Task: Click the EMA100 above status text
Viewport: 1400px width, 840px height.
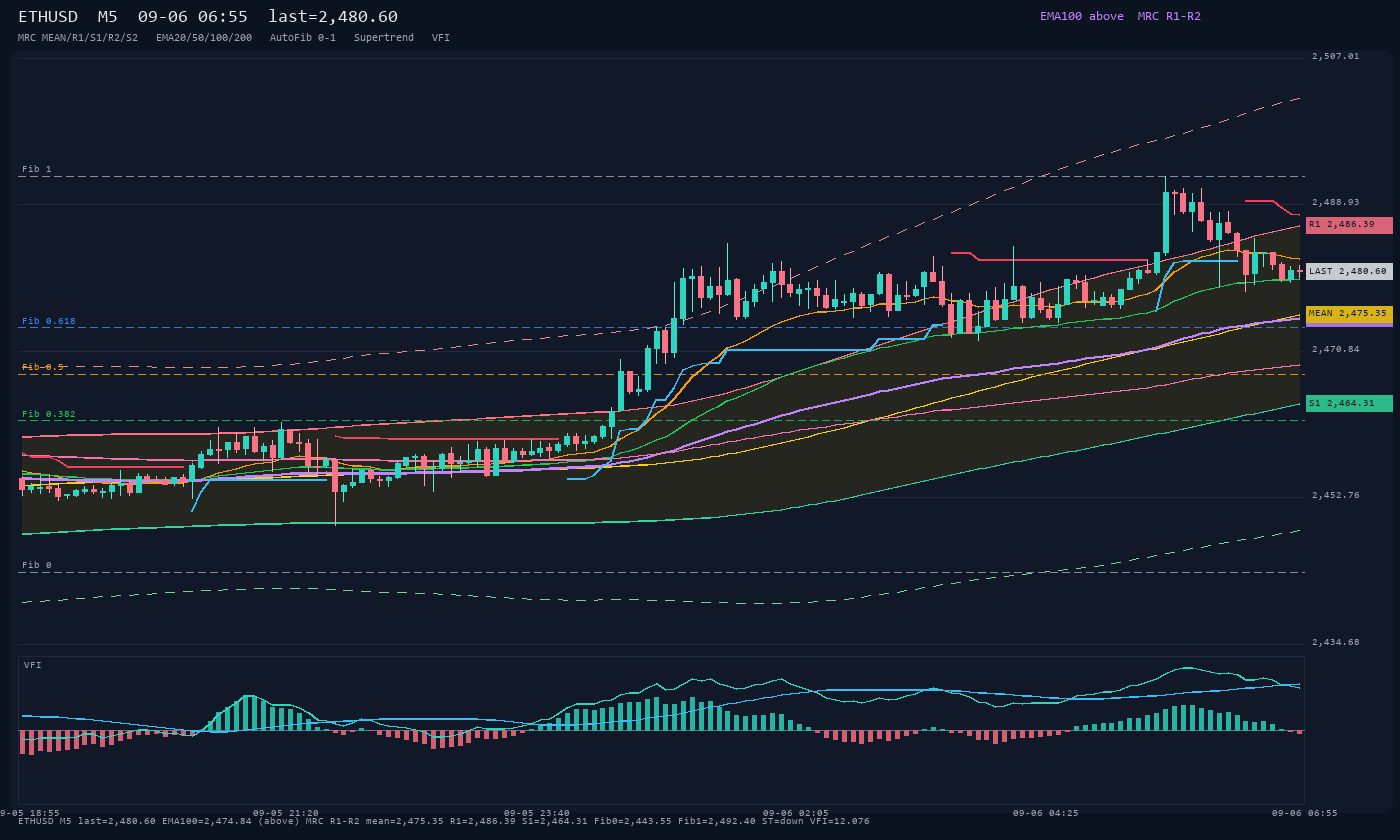Action: point(1082,16)
